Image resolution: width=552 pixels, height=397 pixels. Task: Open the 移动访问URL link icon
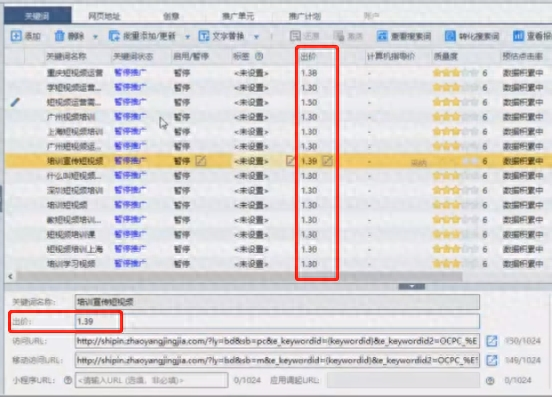(492, 360)
